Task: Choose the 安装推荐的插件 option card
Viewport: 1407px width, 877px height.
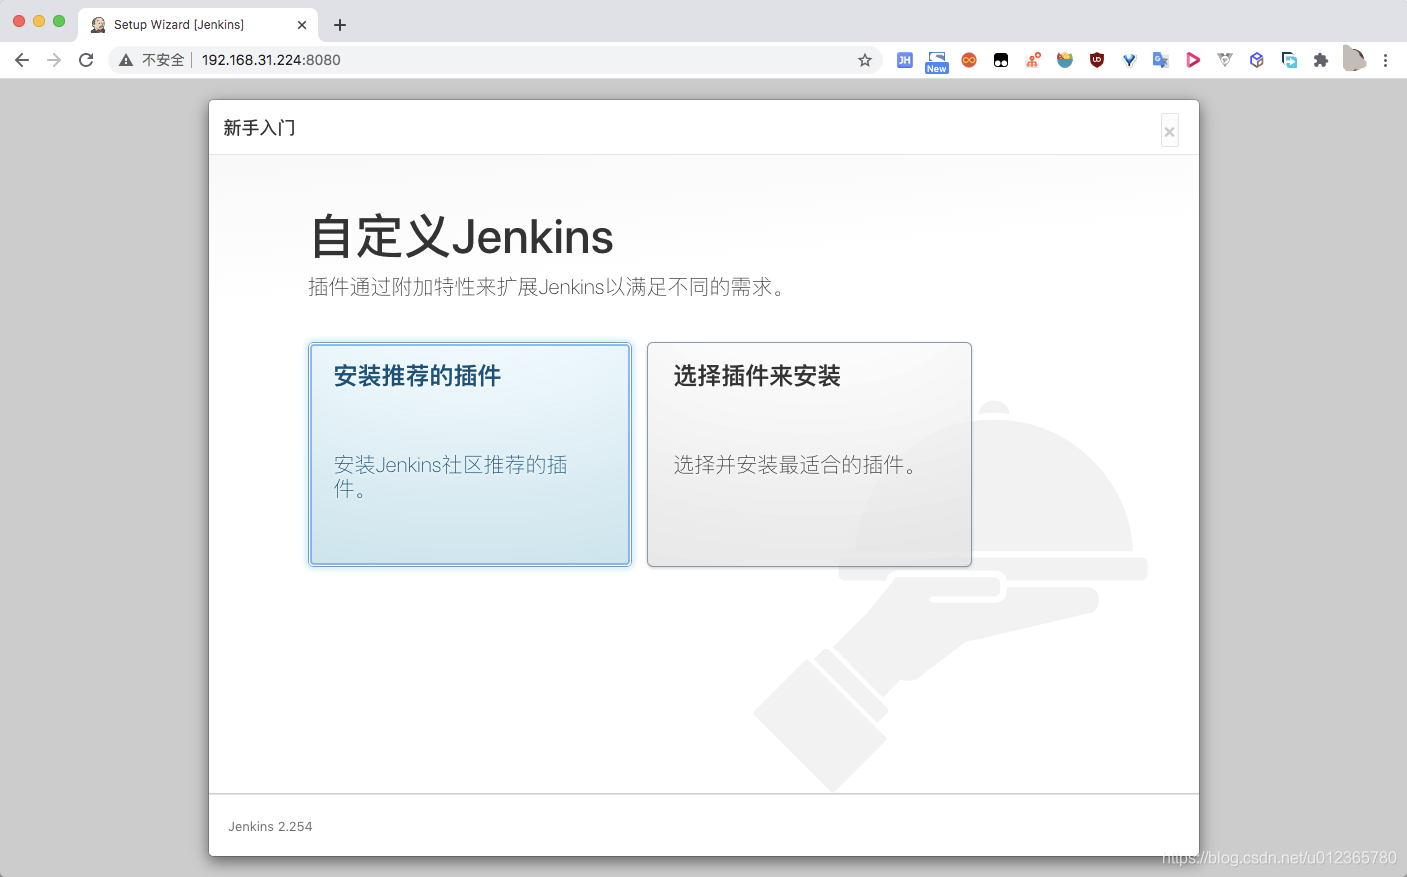Action: click(470, 454)
